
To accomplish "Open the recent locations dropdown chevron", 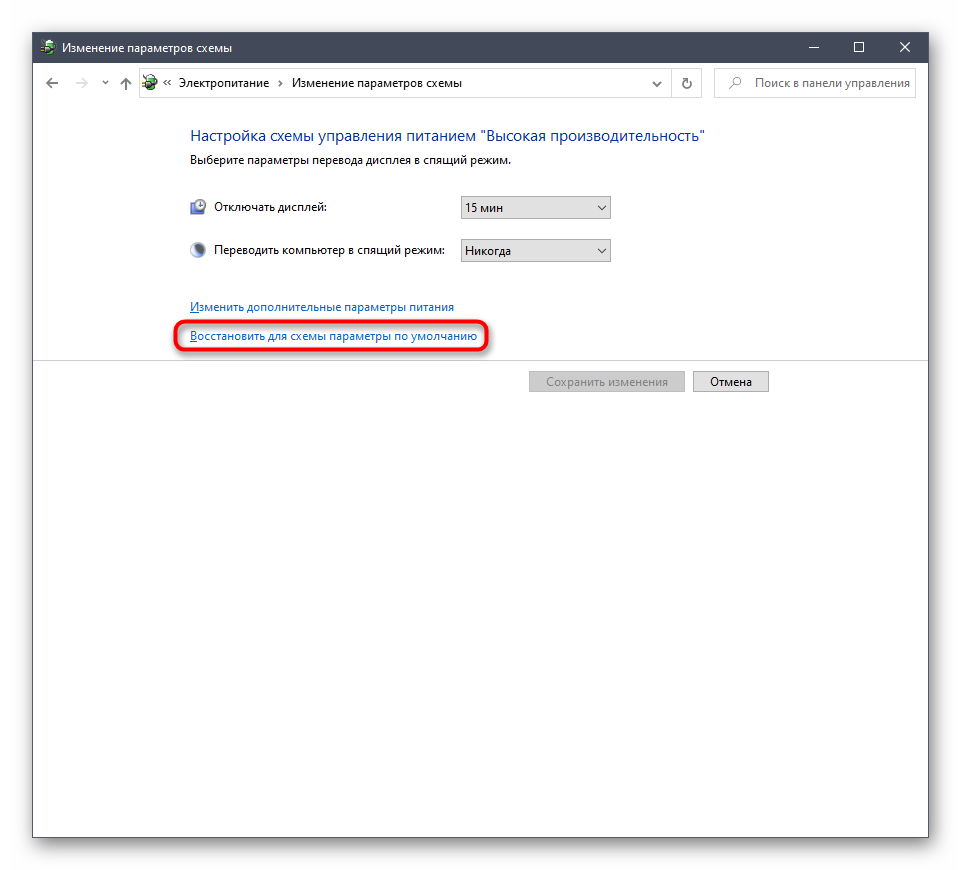I will [105, 84].
